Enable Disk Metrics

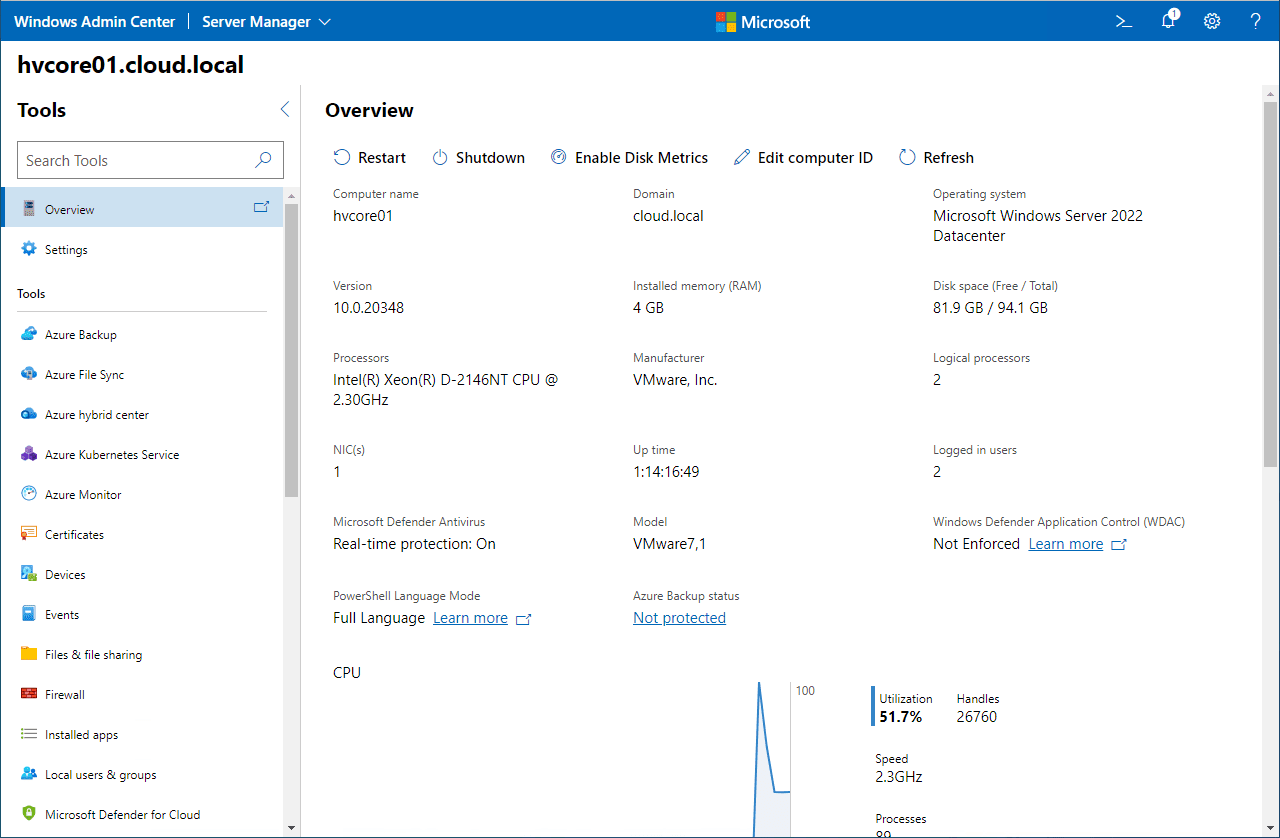629,158
